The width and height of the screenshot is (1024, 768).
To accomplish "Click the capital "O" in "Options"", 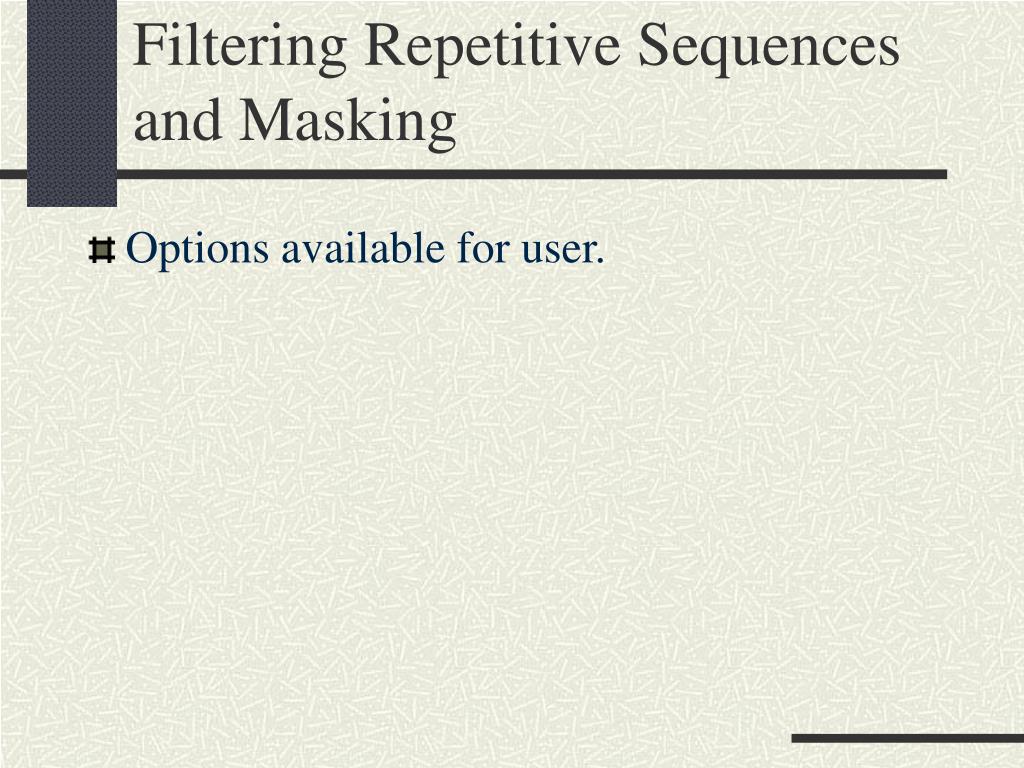I will click(x=143, y=249).
